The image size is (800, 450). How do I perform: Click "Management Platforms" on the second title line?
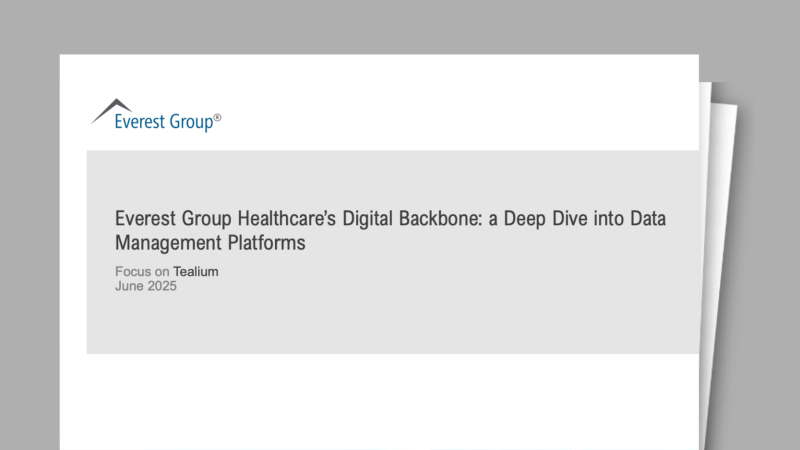(x=208, y=242)
